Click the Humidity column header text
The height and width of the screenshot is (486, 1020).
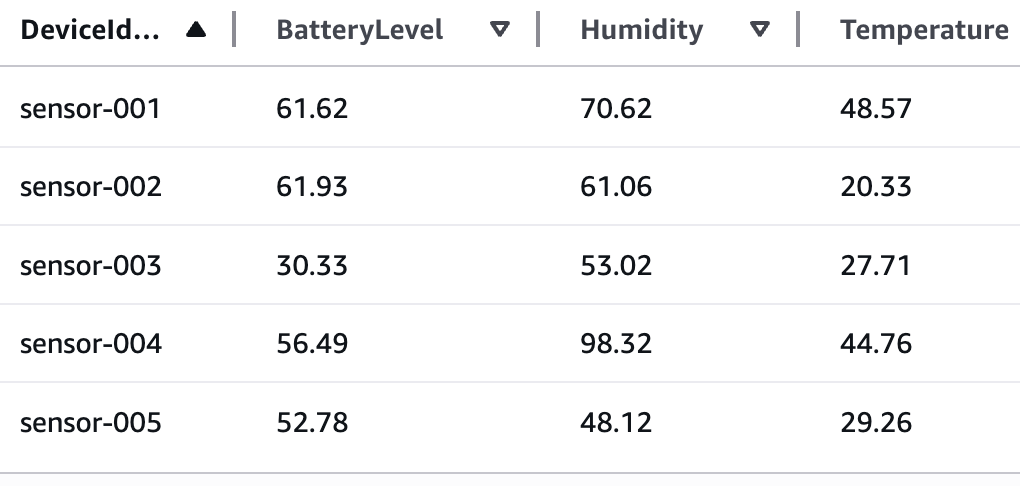point(642,30)
